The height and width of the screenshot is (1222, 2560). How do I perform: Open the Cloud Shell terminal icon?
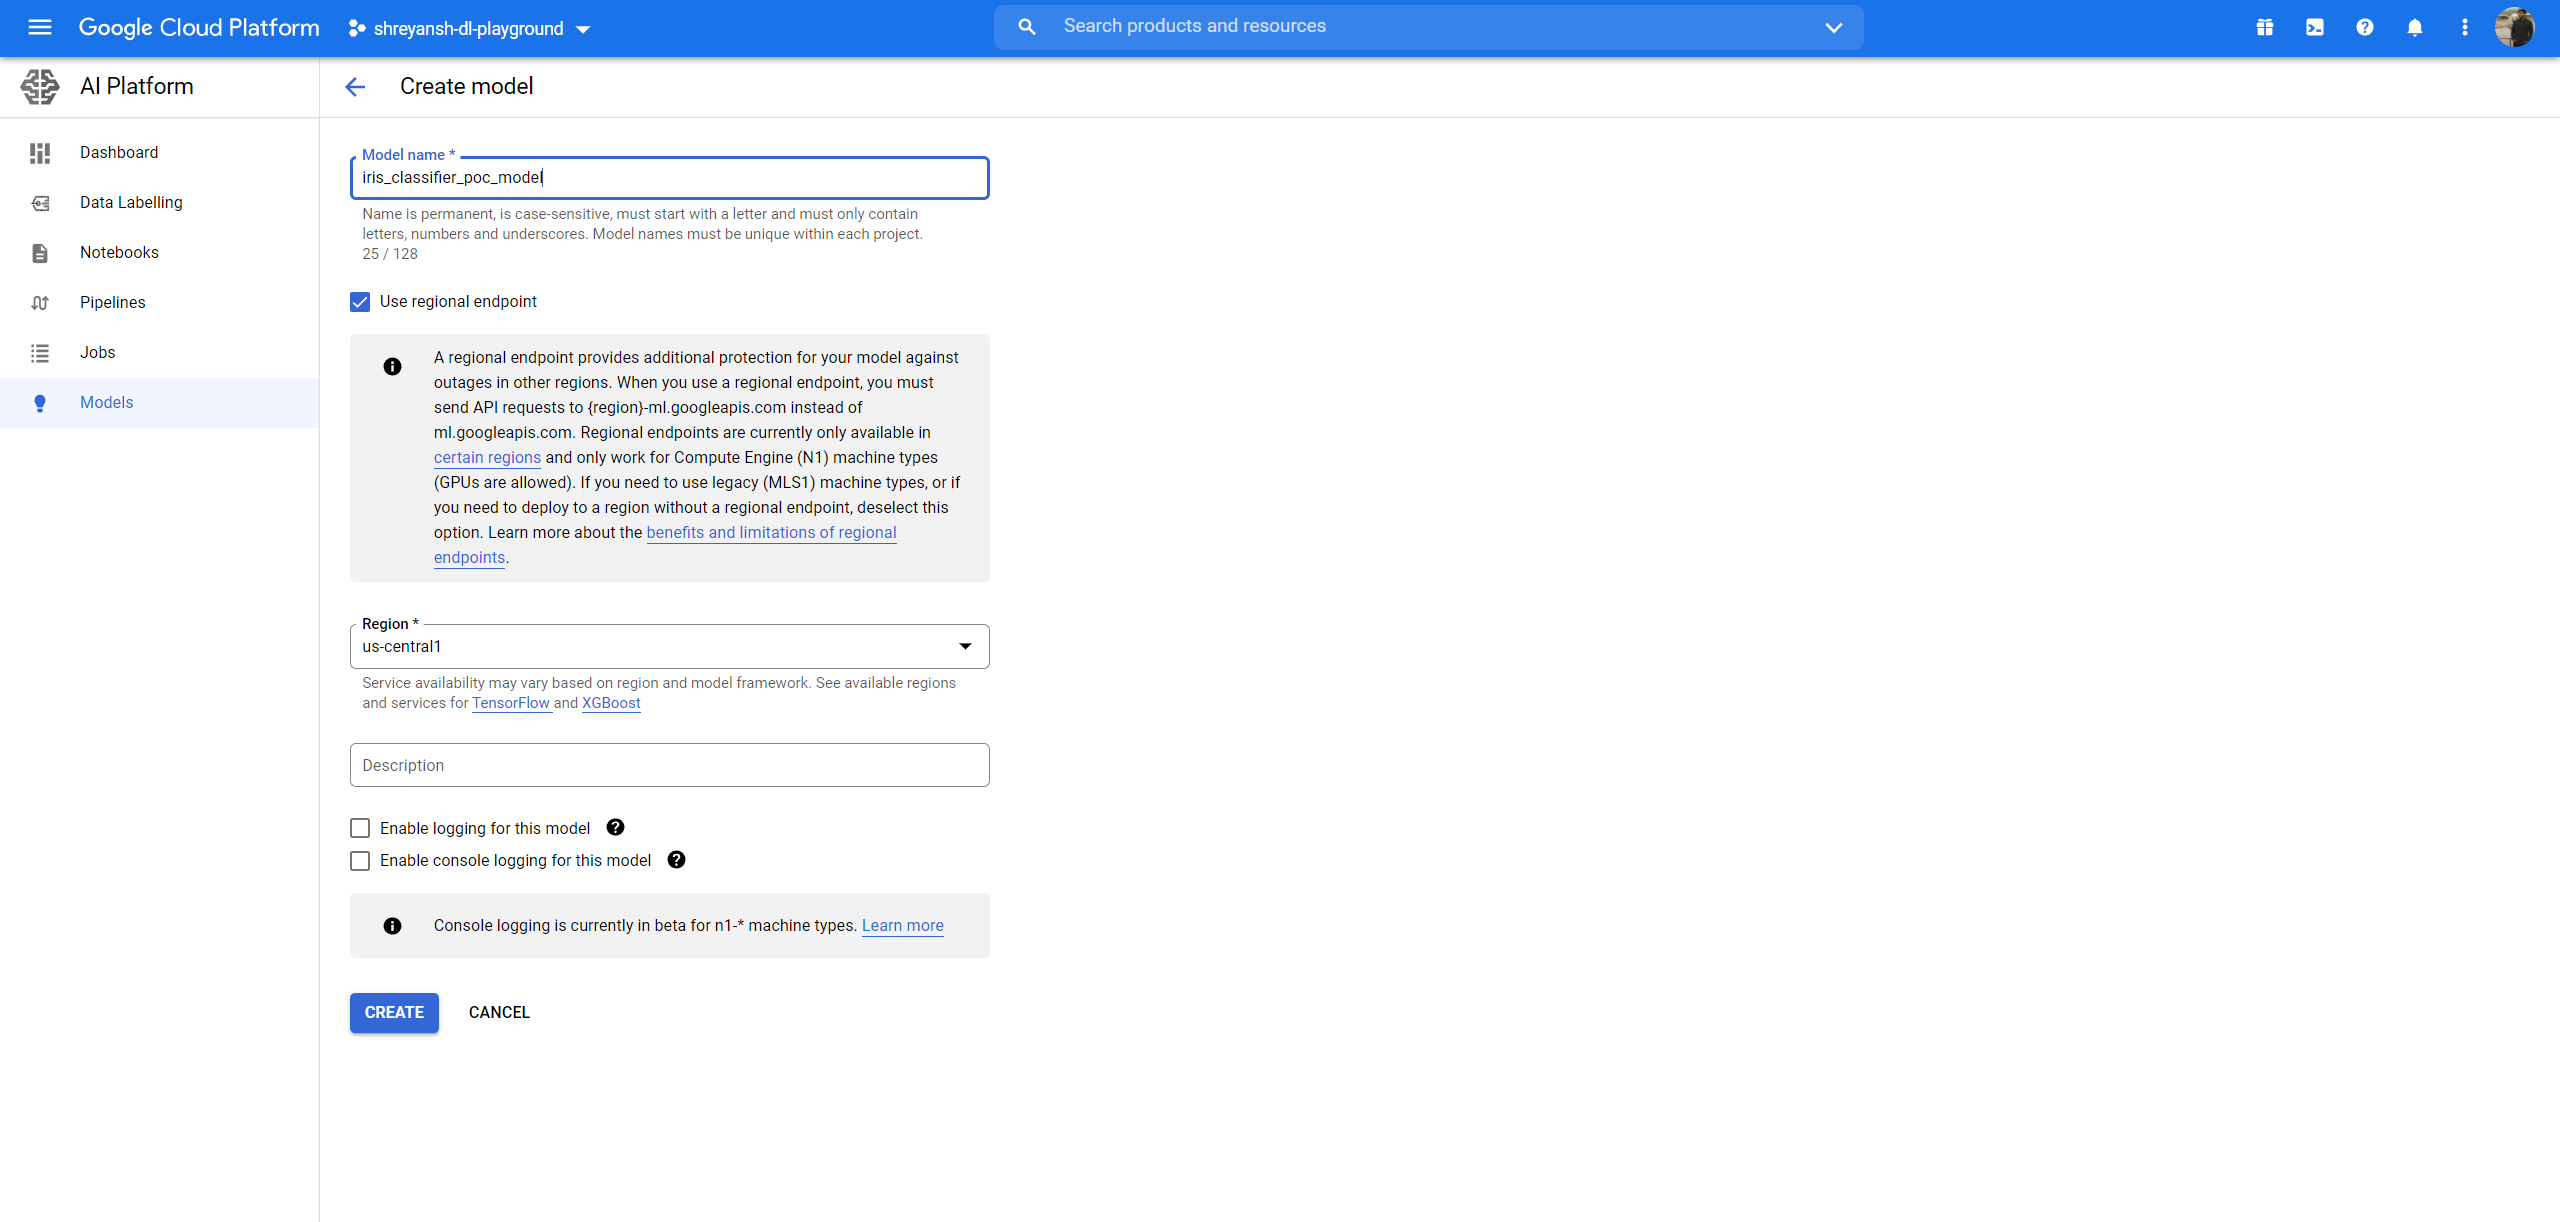click(x=2314, y=28)
